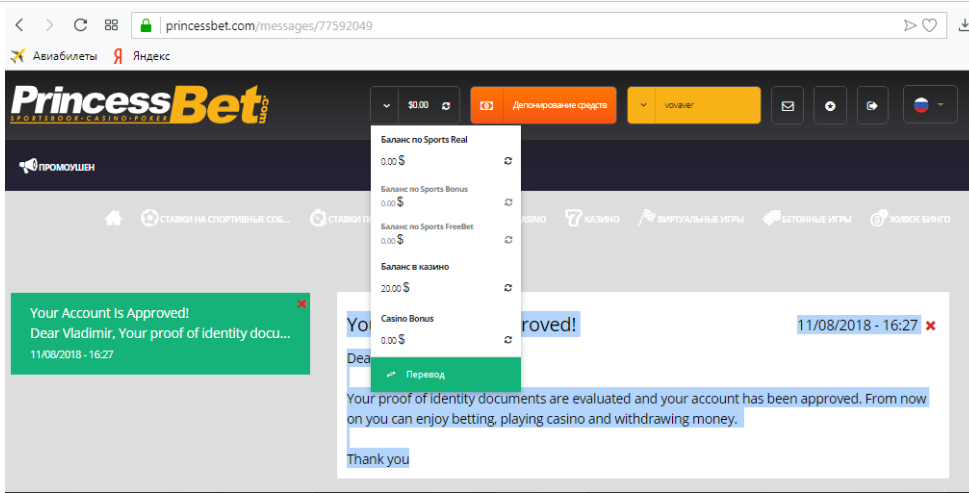The width and height of the screenshot is (969, 493).
Task: Click the PrincessBet logo
Action: 140,104
